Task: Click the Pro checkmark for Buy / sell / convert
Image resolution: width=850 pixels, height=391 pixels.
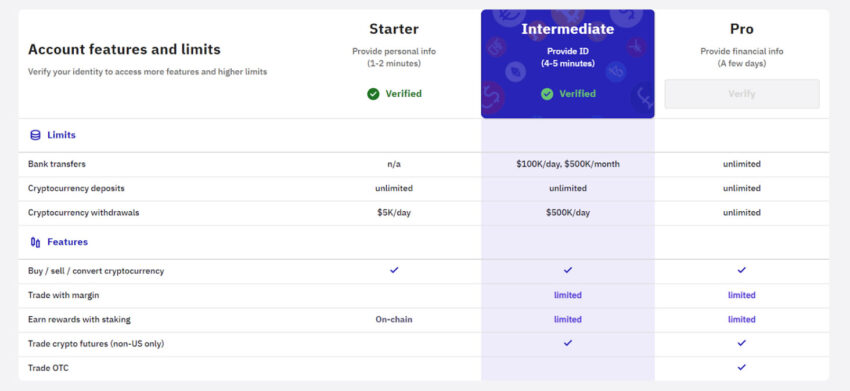Action: (x=742, y=270)
